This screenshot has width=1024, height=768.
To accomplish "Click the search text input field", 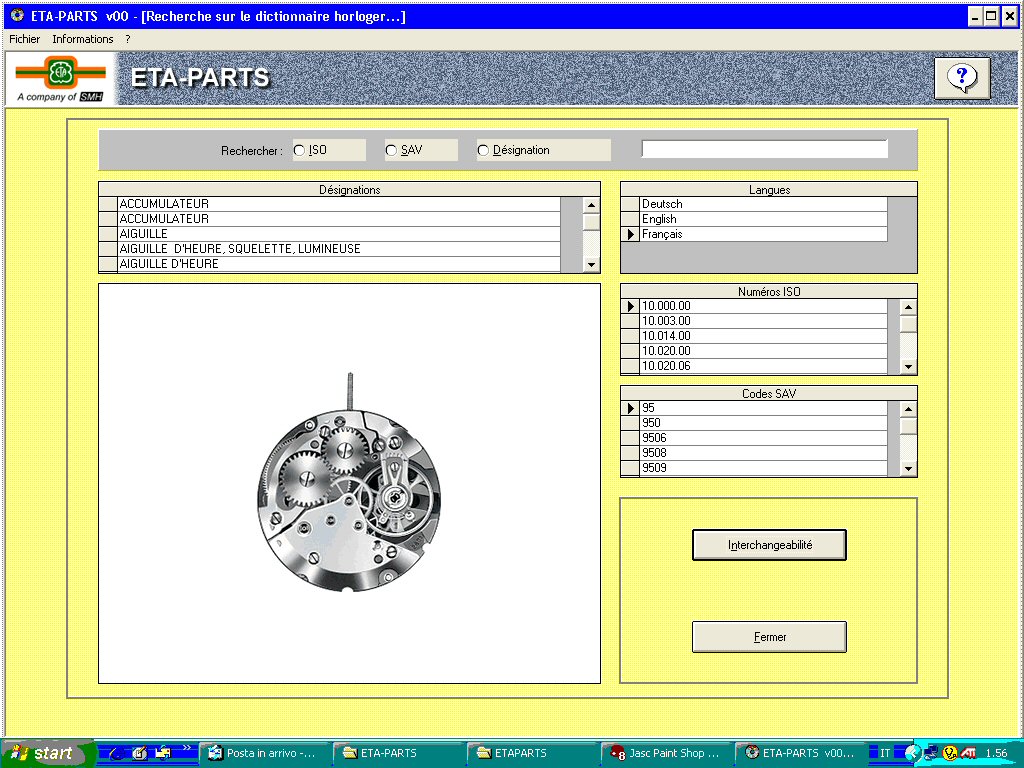I will 764,149.
